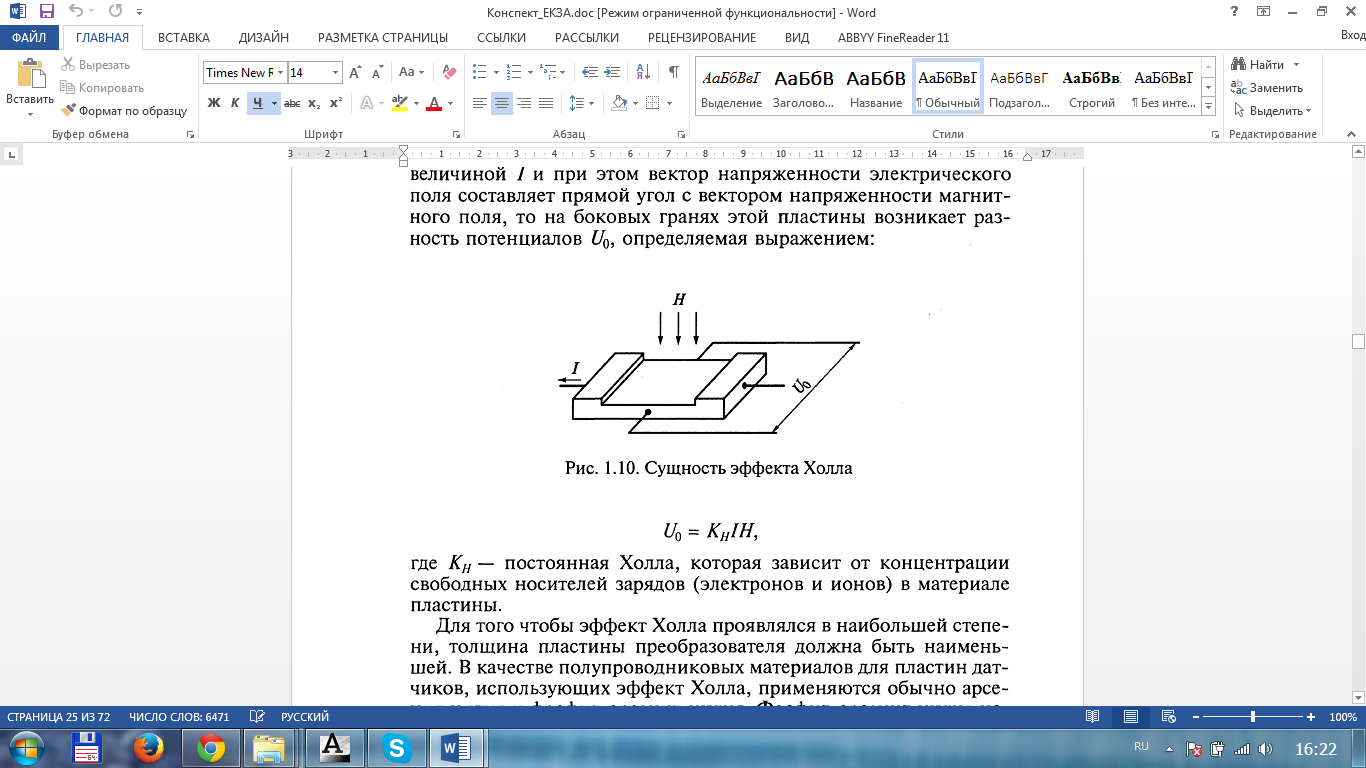Open the Выделить select dropdown
The image size is (1366, 768).
click(1272, 111)
